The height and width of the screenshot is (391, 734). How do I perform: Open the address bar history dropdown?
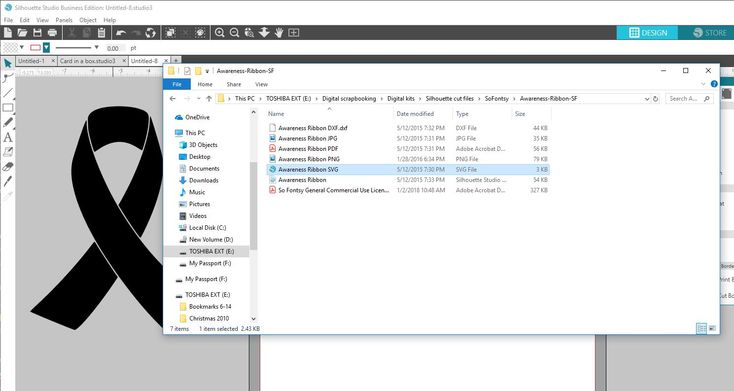coord(646,99)
